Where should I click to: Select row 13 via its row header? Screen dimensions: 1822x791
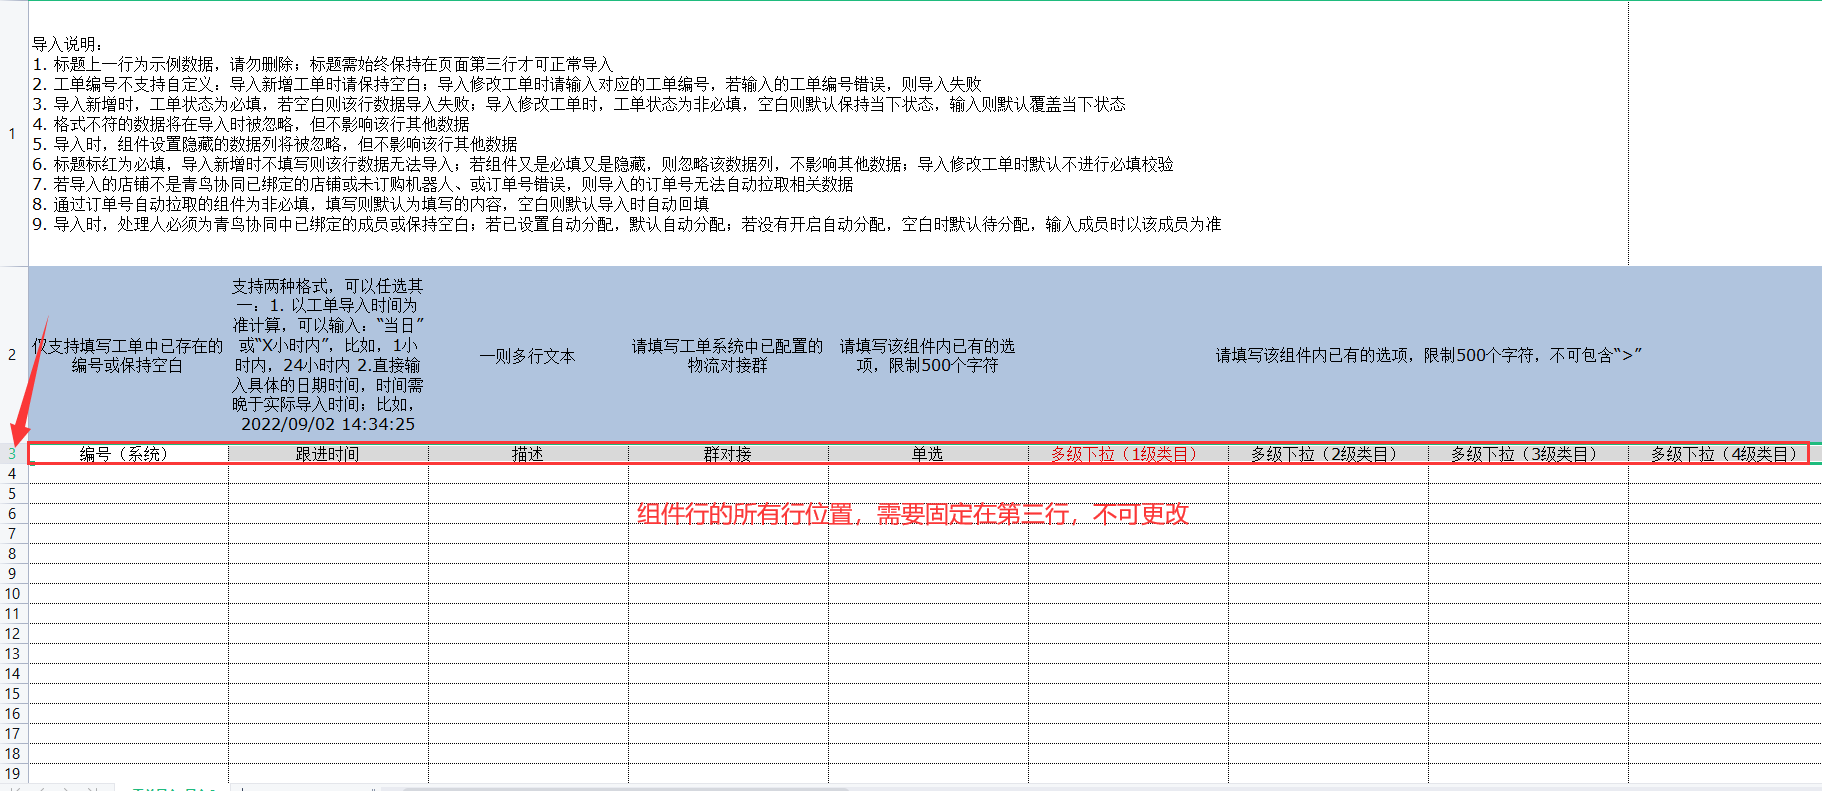point(13,654)
